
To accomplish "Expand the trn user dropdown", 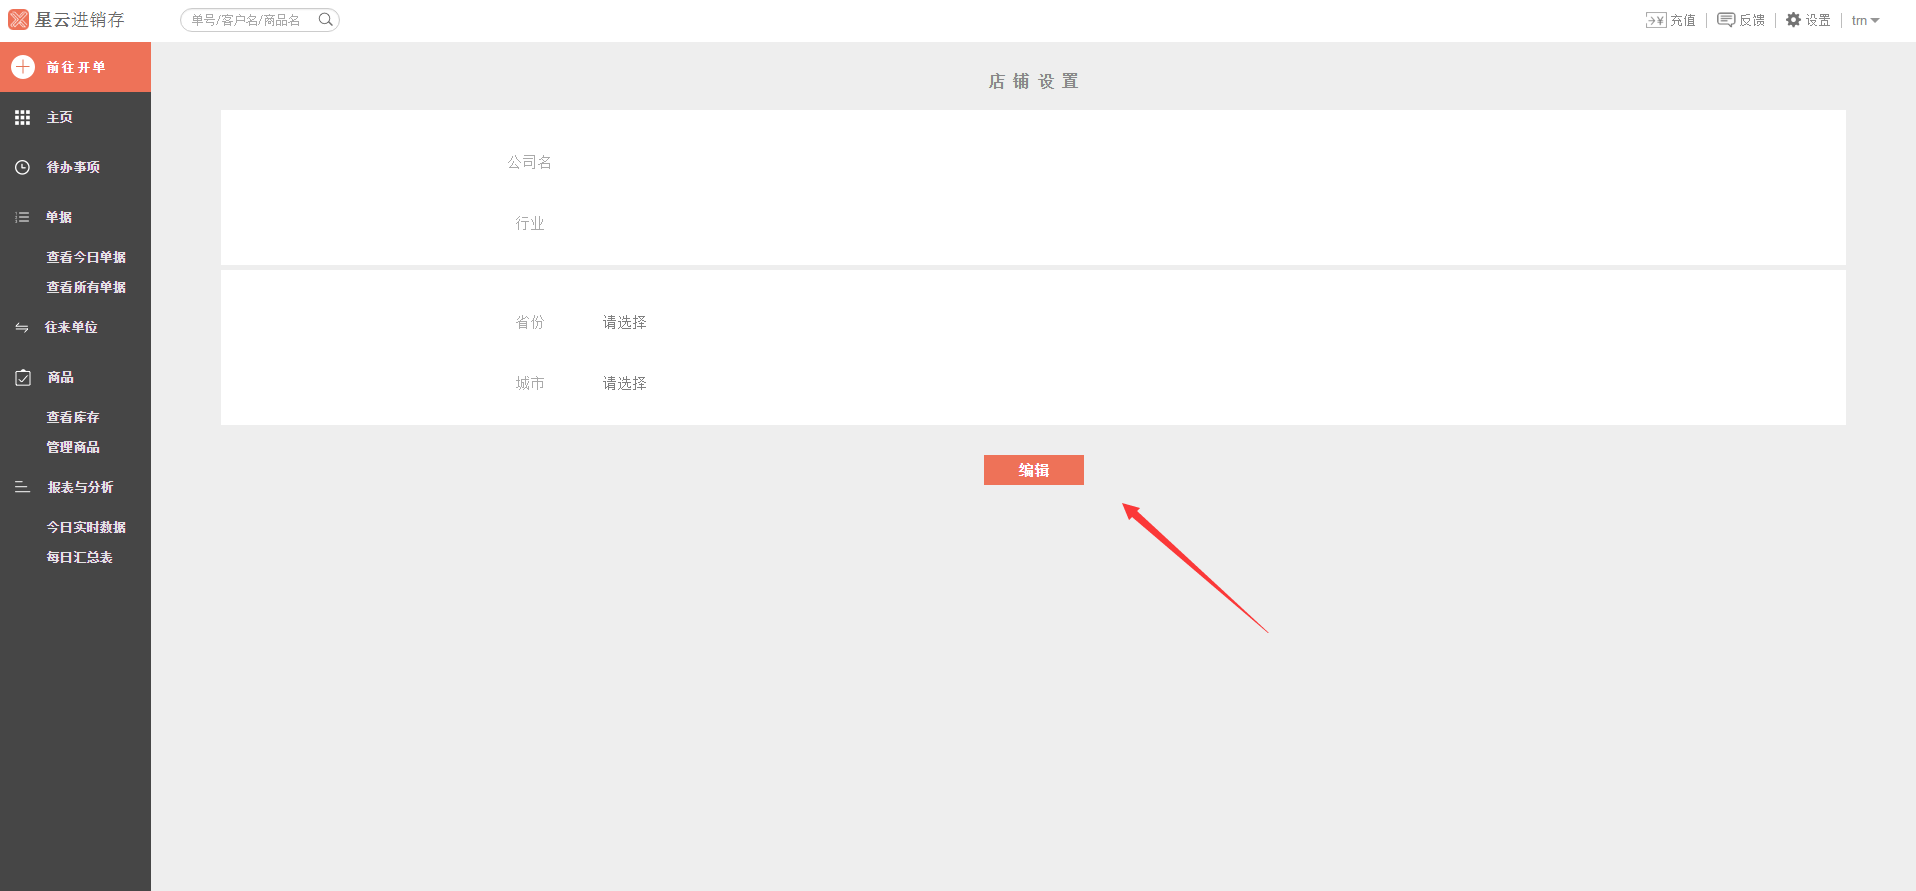I will click(1865, 20).
